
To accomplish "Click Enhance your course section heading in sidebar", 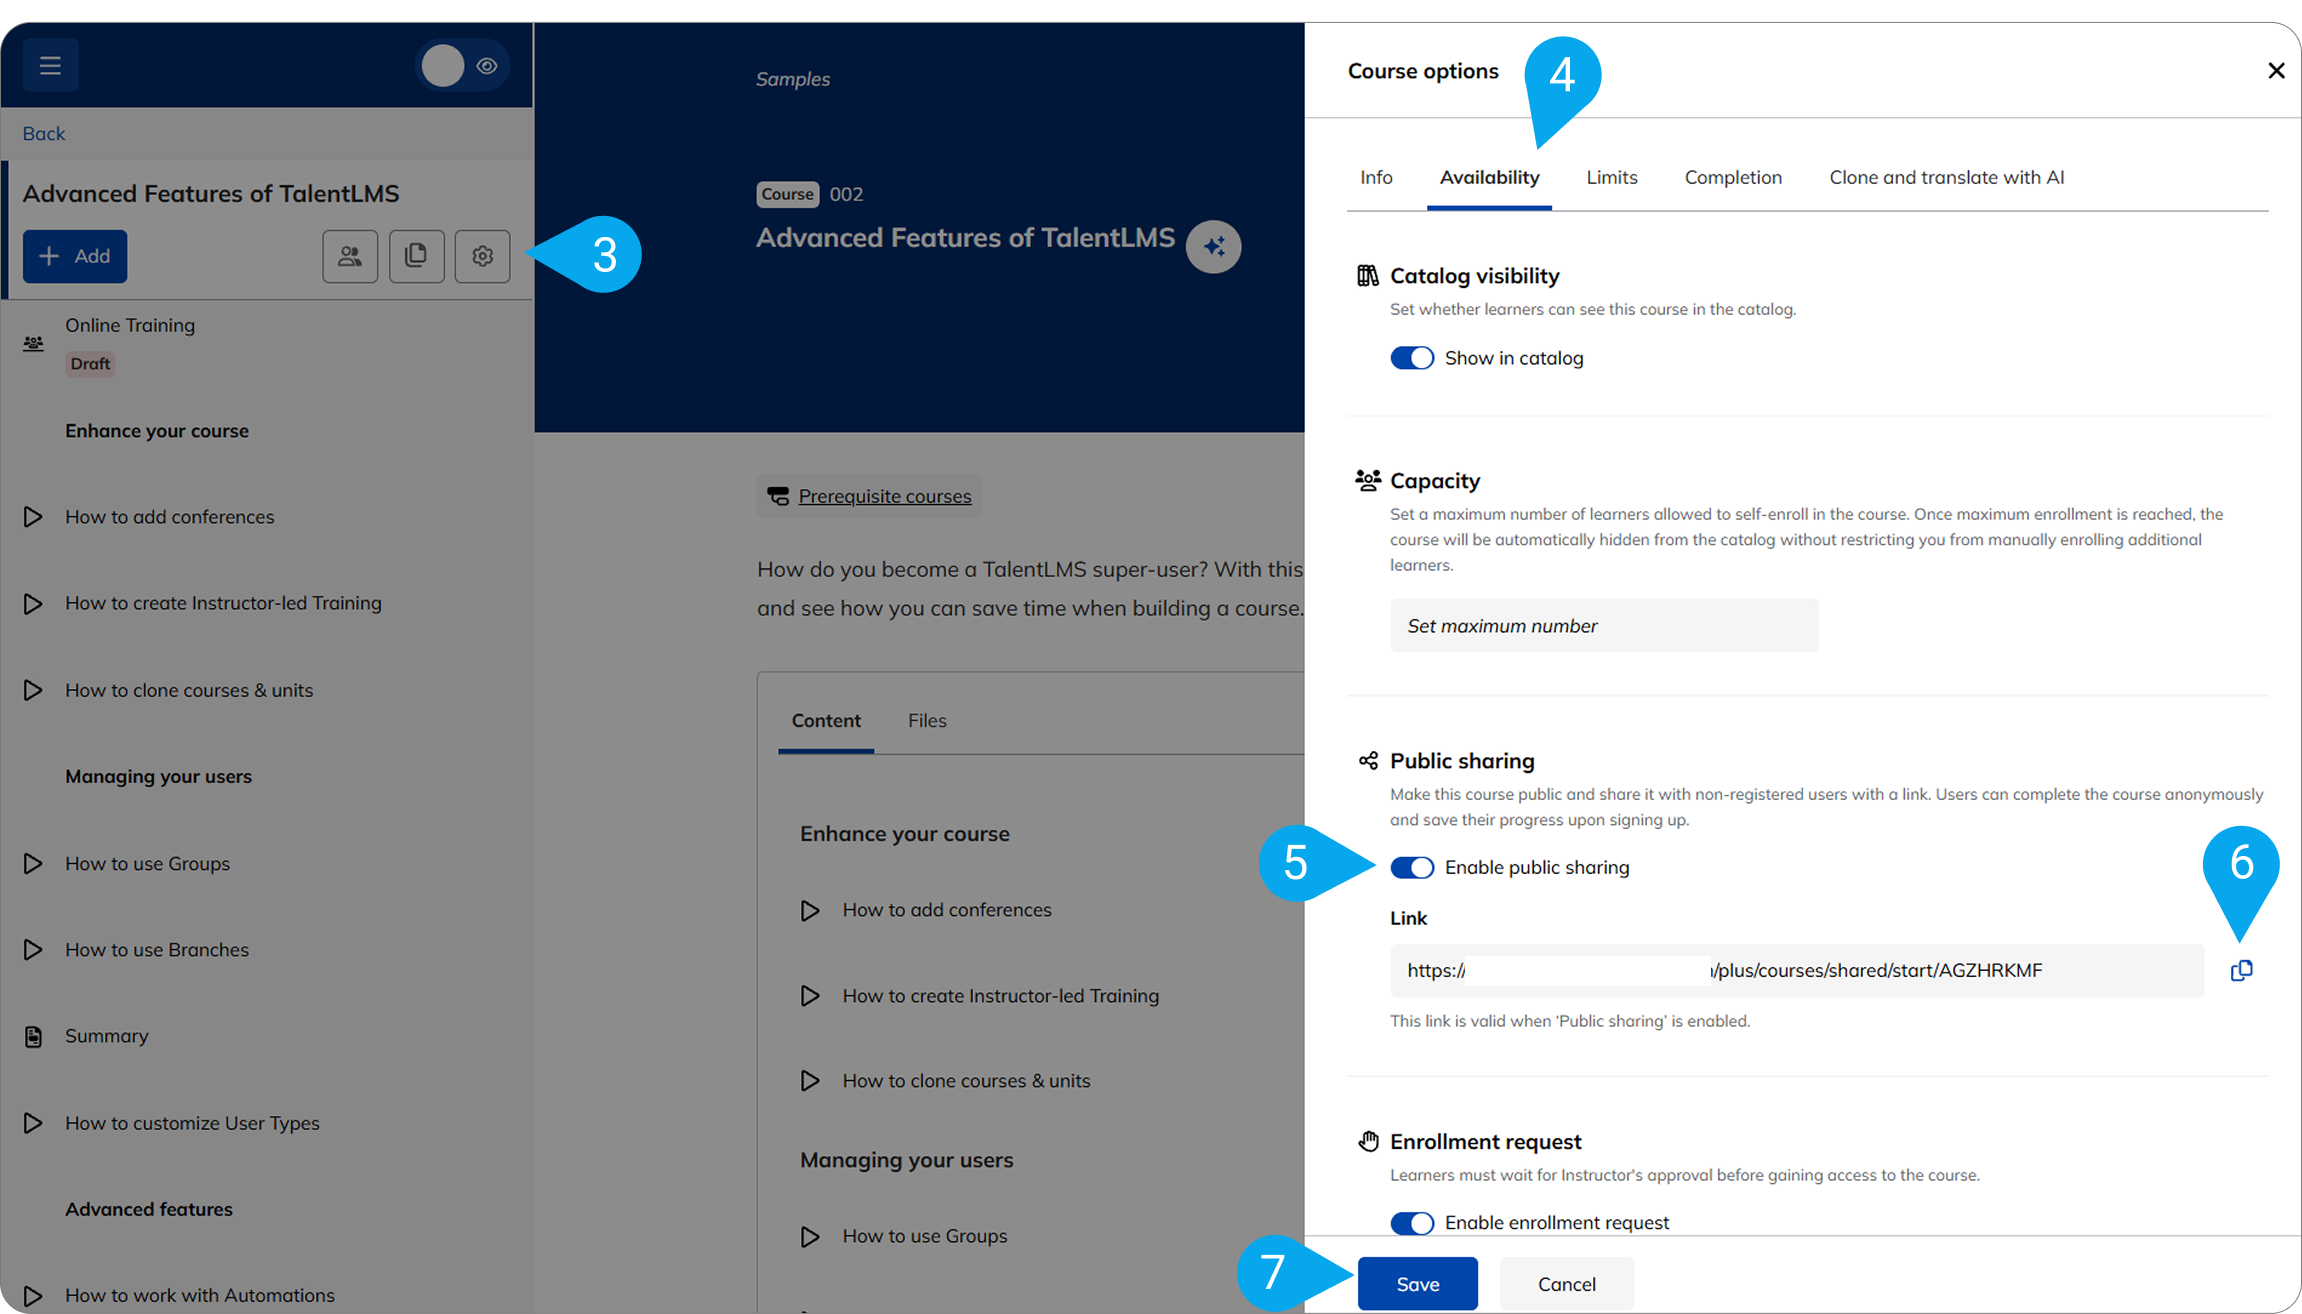I will point(157,431).
